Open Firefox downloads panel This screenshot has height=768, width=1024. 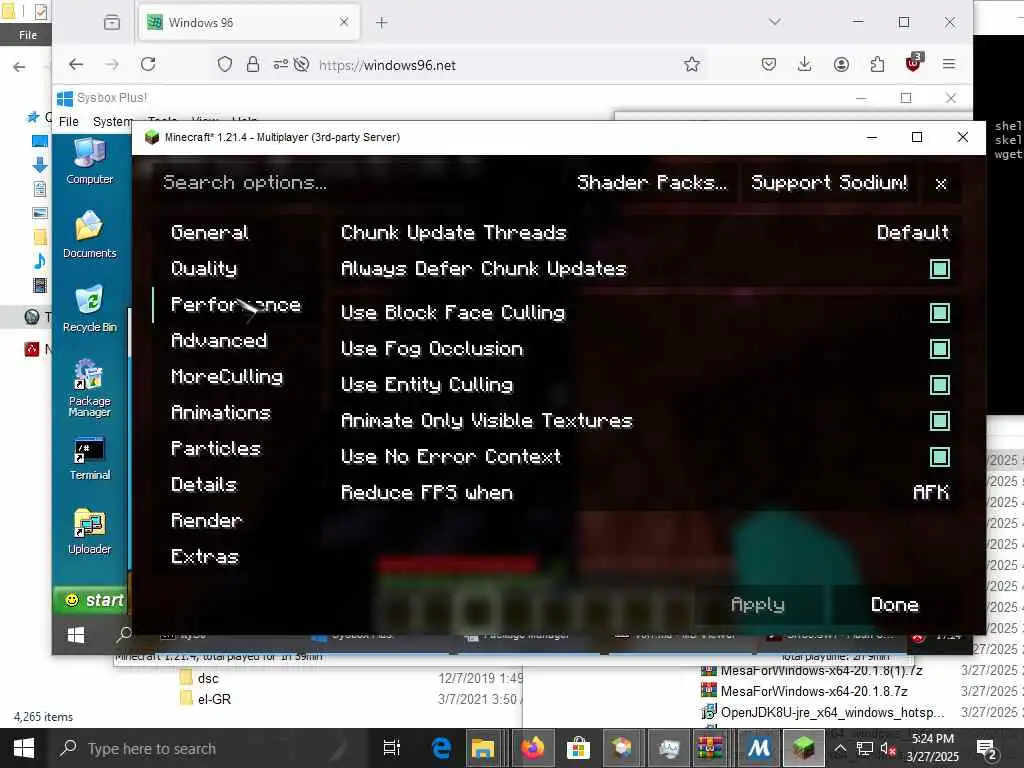(805, 64)
